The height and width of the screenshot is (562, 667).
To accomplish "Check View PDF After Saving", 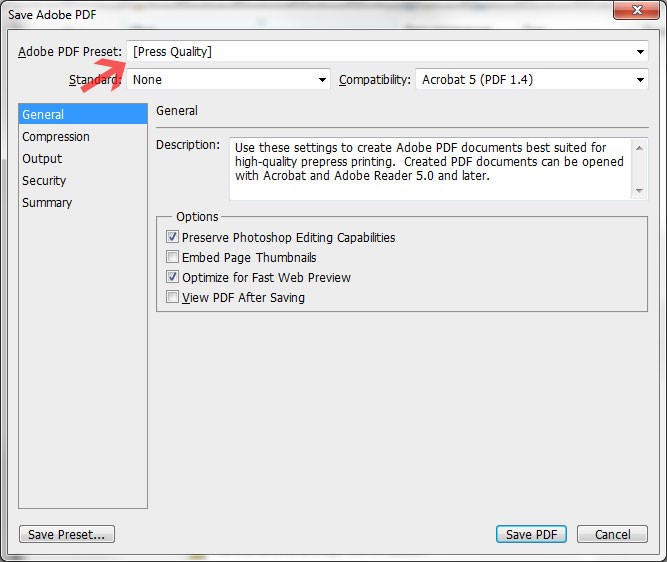I will point(172,297).
